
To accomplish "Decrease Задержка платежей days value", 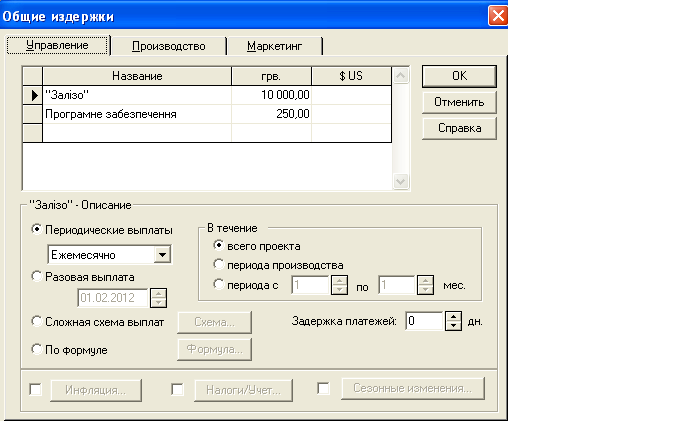I will pyautogui.click(x=453, y=326).
